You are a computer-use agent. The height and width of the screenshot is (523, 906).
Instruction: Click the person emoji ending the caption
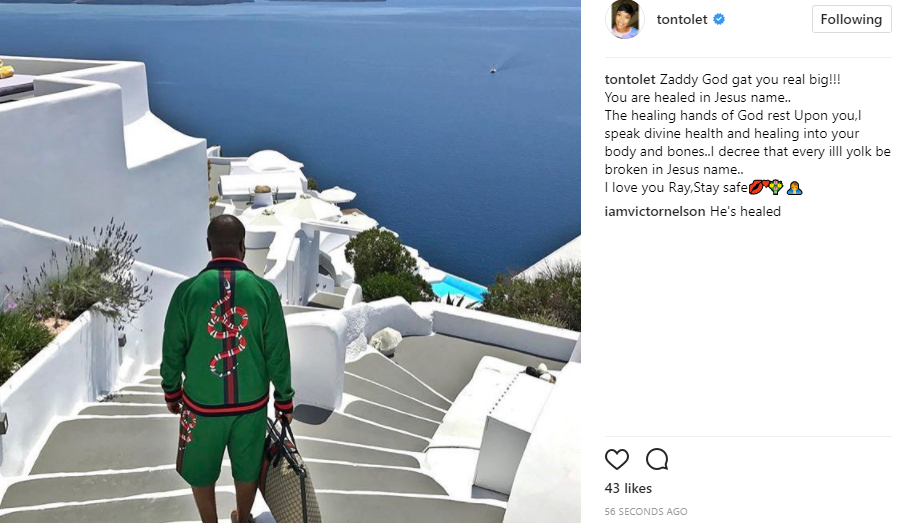click(x=794, y=188)
